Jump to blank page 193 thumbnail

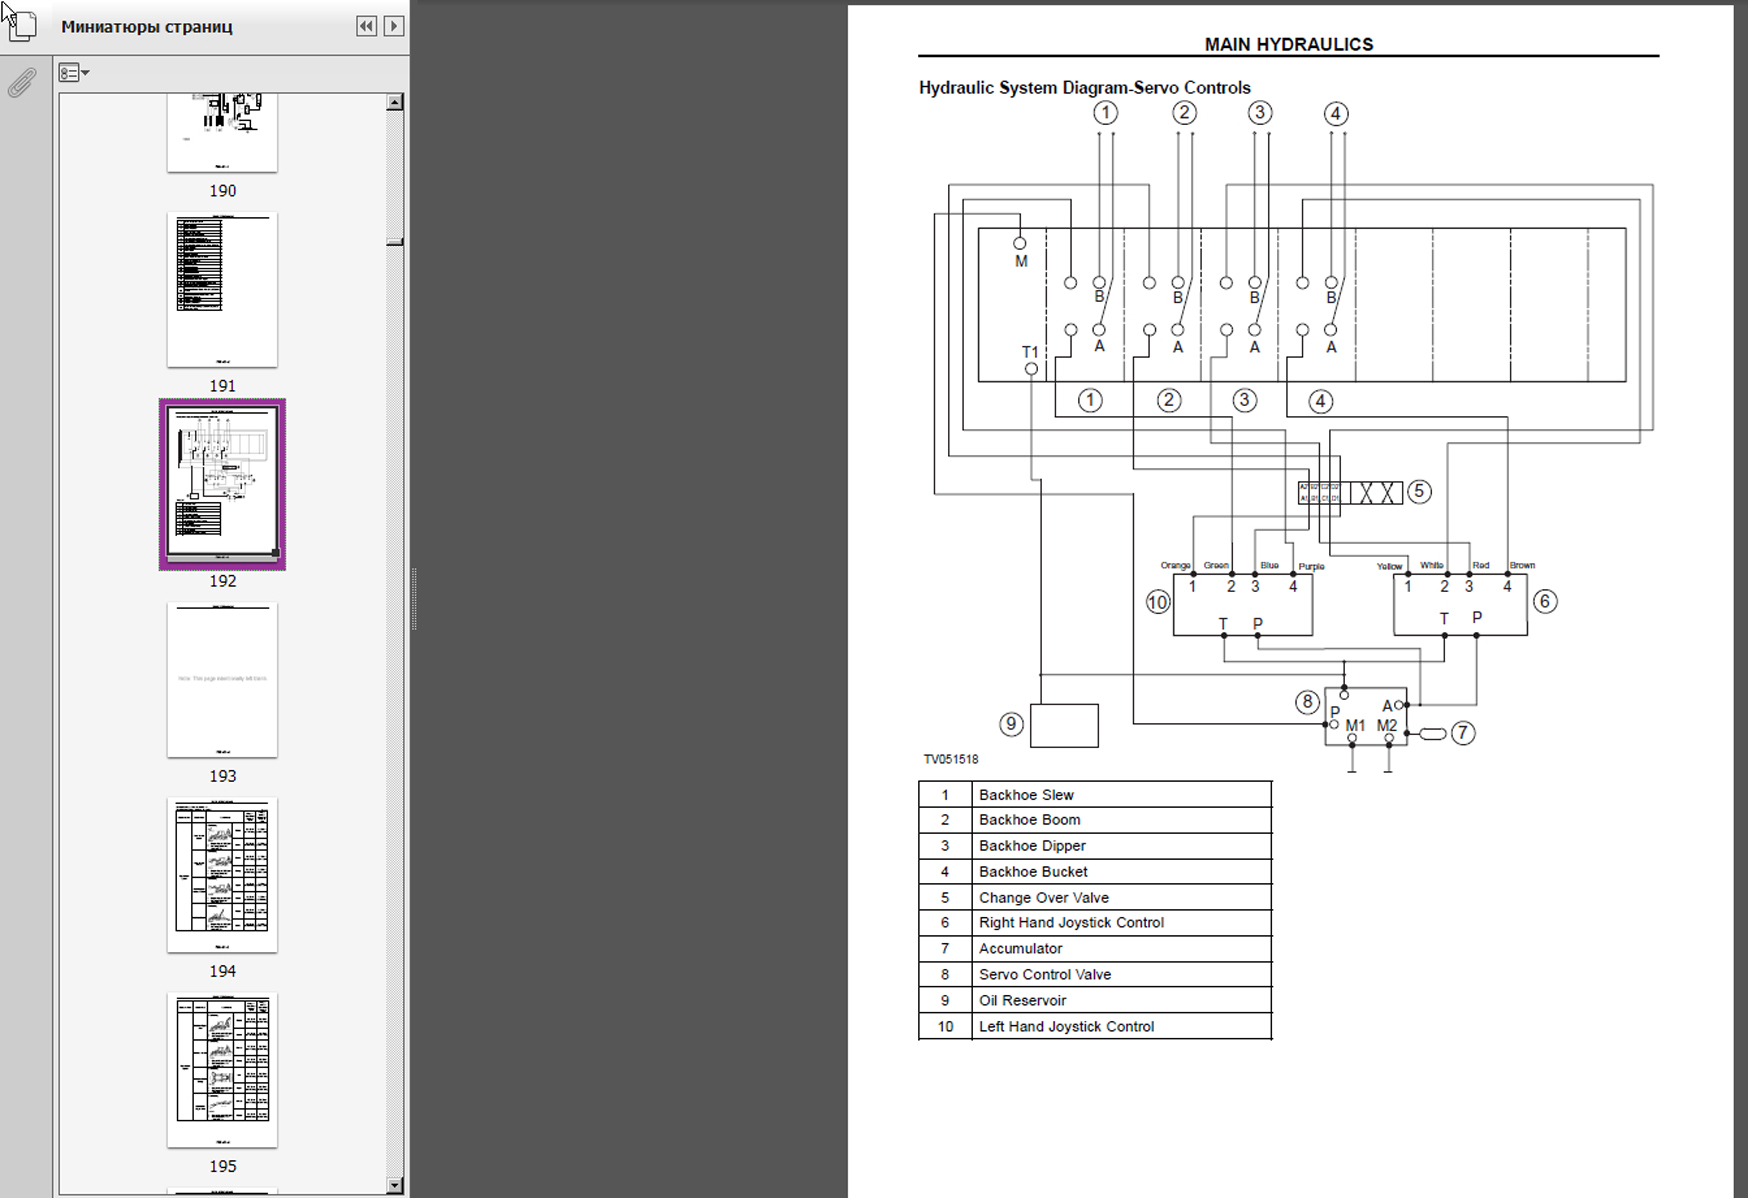coord(222,679)
